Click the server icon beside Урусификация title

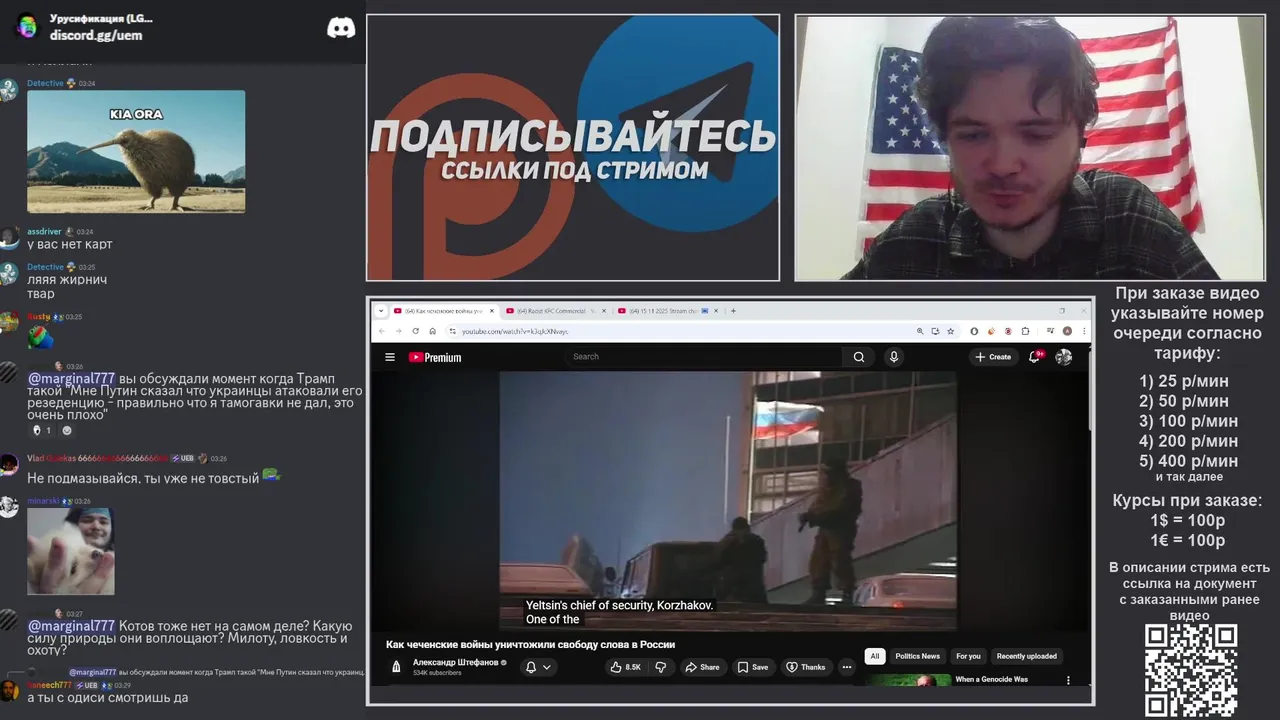tap(27, 26)
